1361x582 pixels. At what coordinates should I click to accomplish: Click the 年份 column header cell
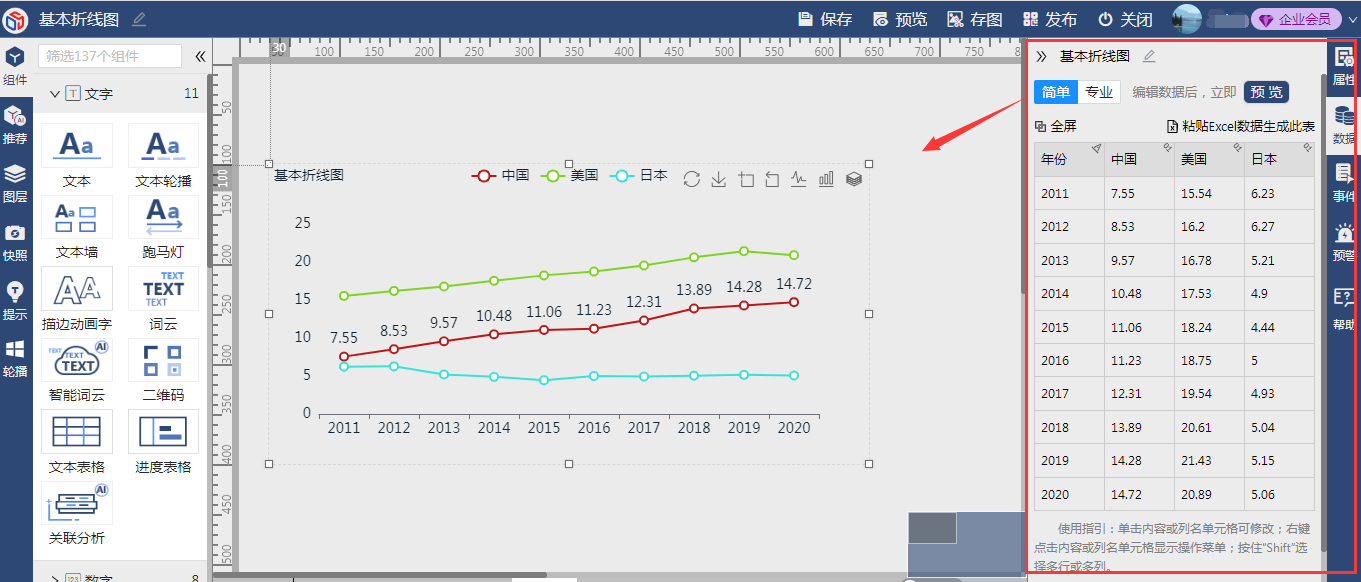(1069, 159)
